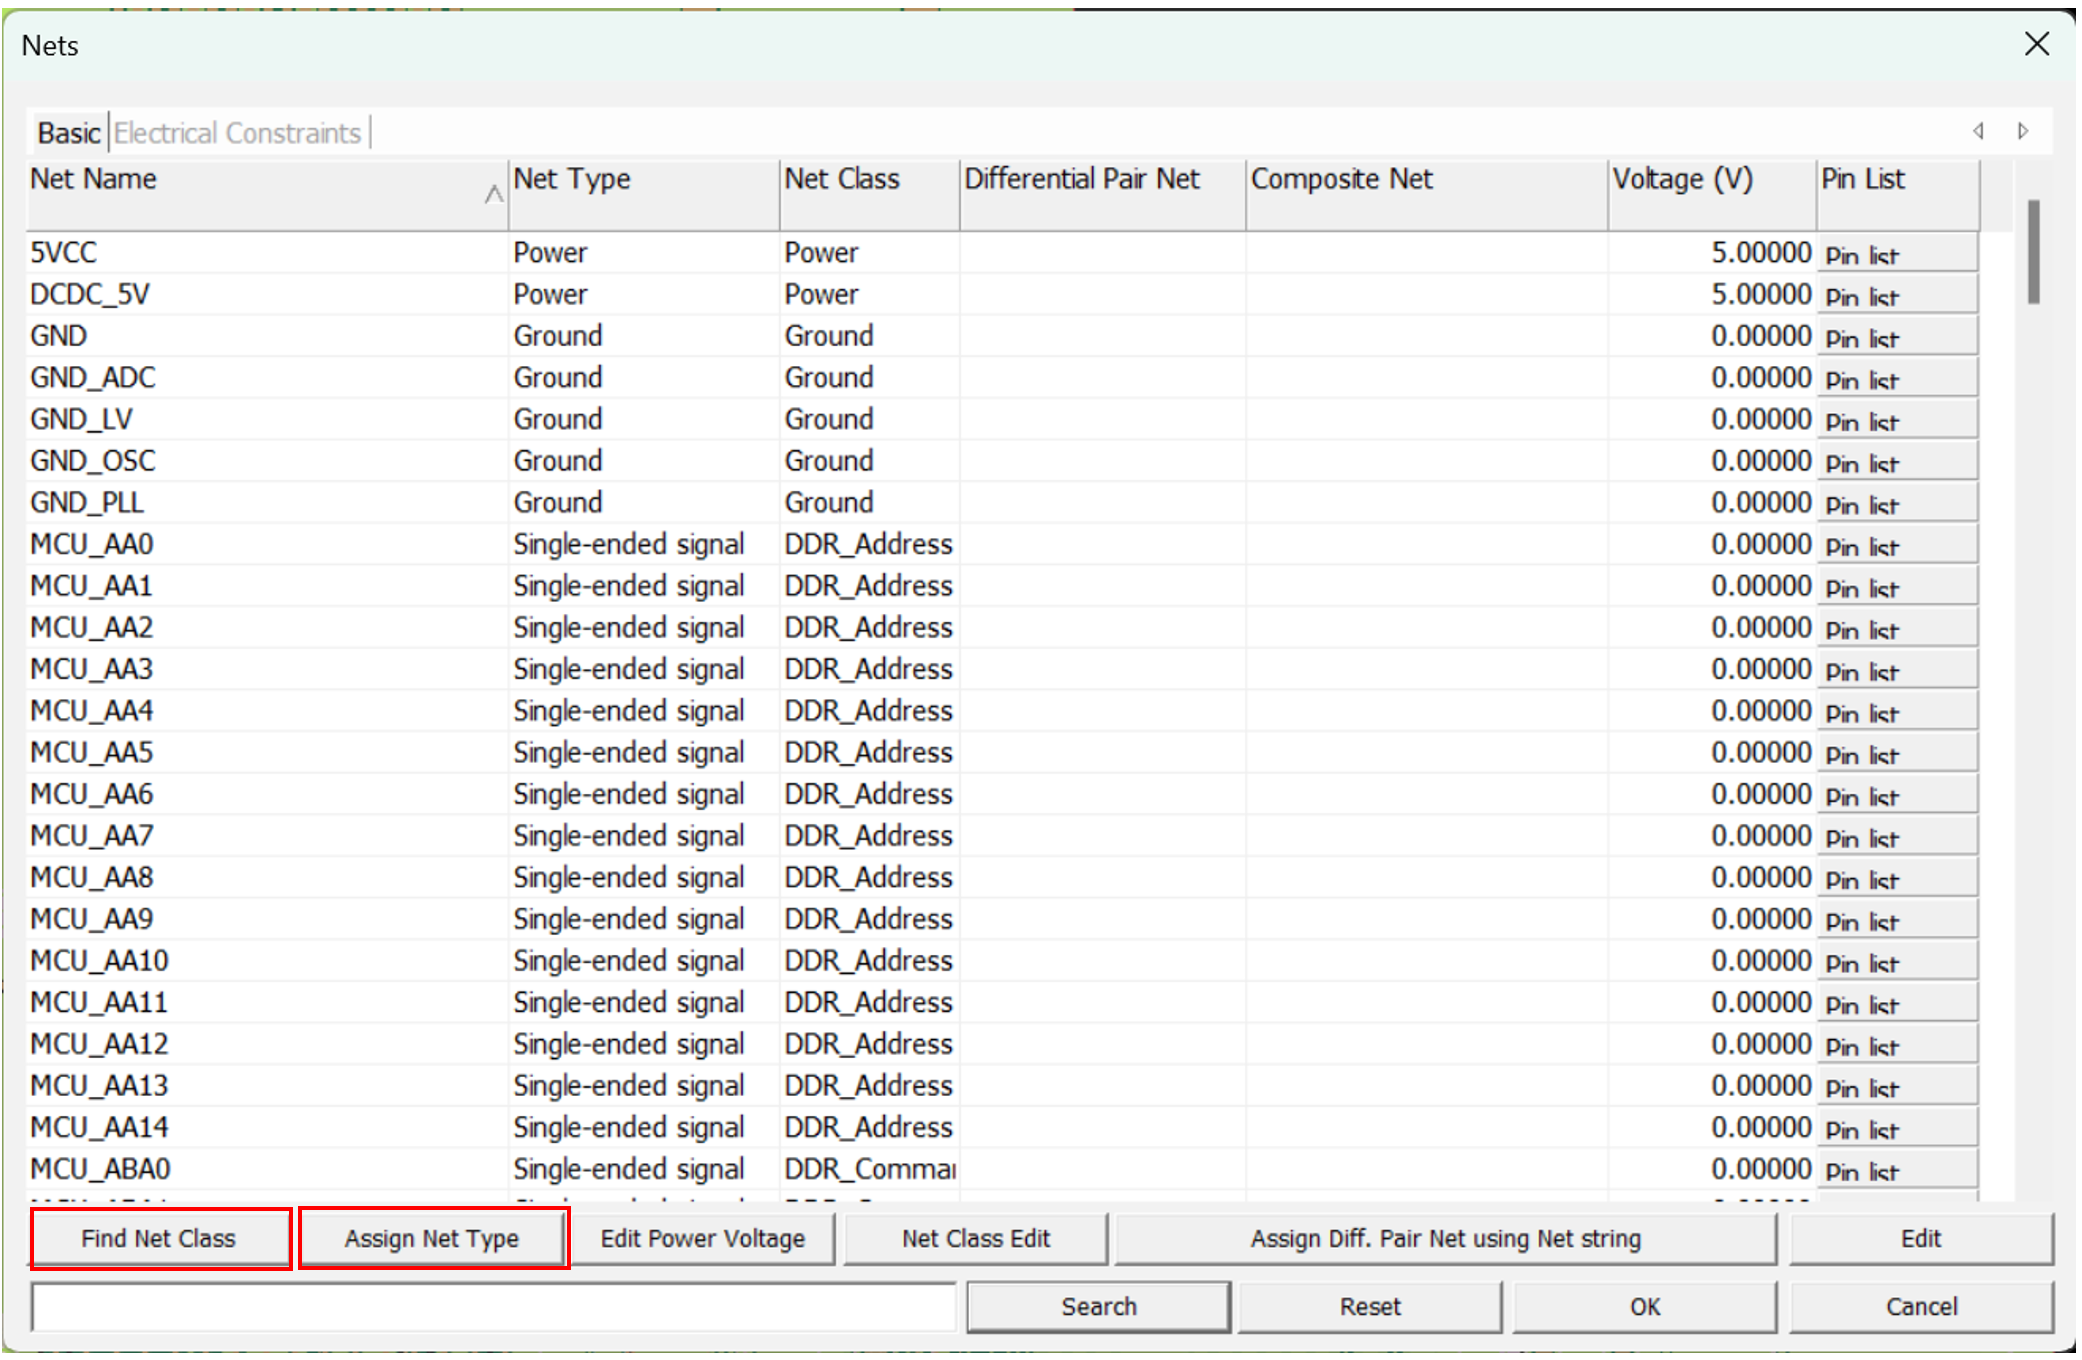The height and width of the screenshot is (1360, 2082).
Task: Click the vertical scrollbar thumb
Action: click(x=2033, y=252)
